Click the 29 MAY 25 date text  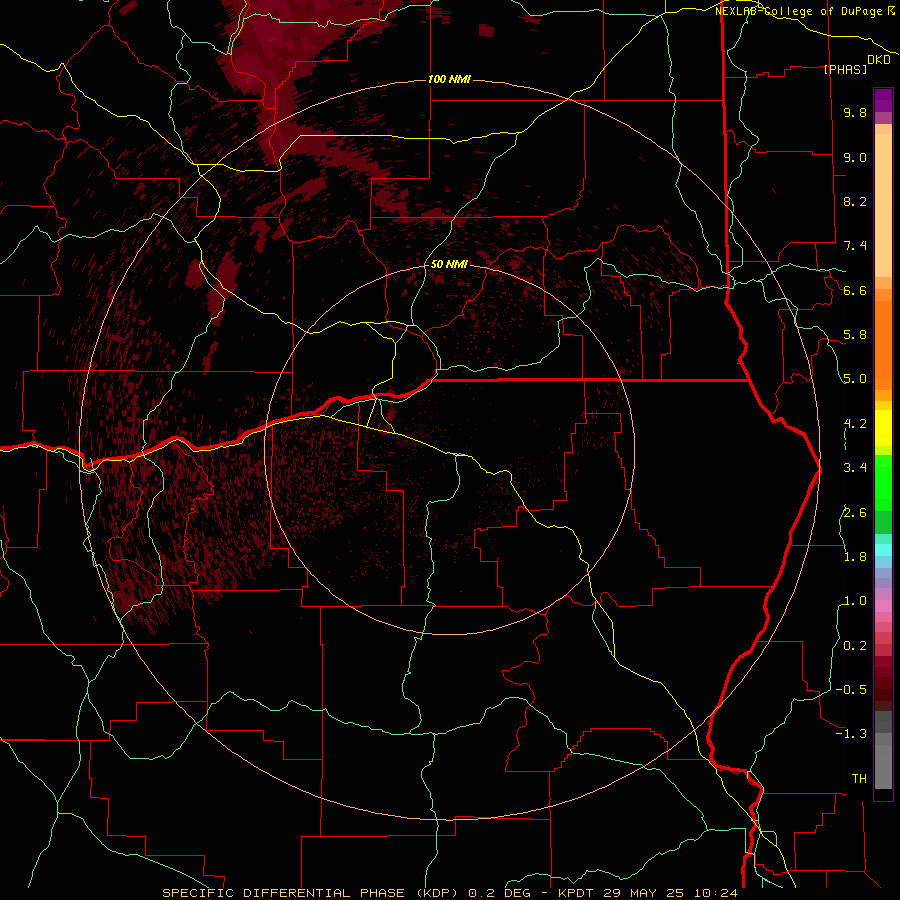coord(643,893)
